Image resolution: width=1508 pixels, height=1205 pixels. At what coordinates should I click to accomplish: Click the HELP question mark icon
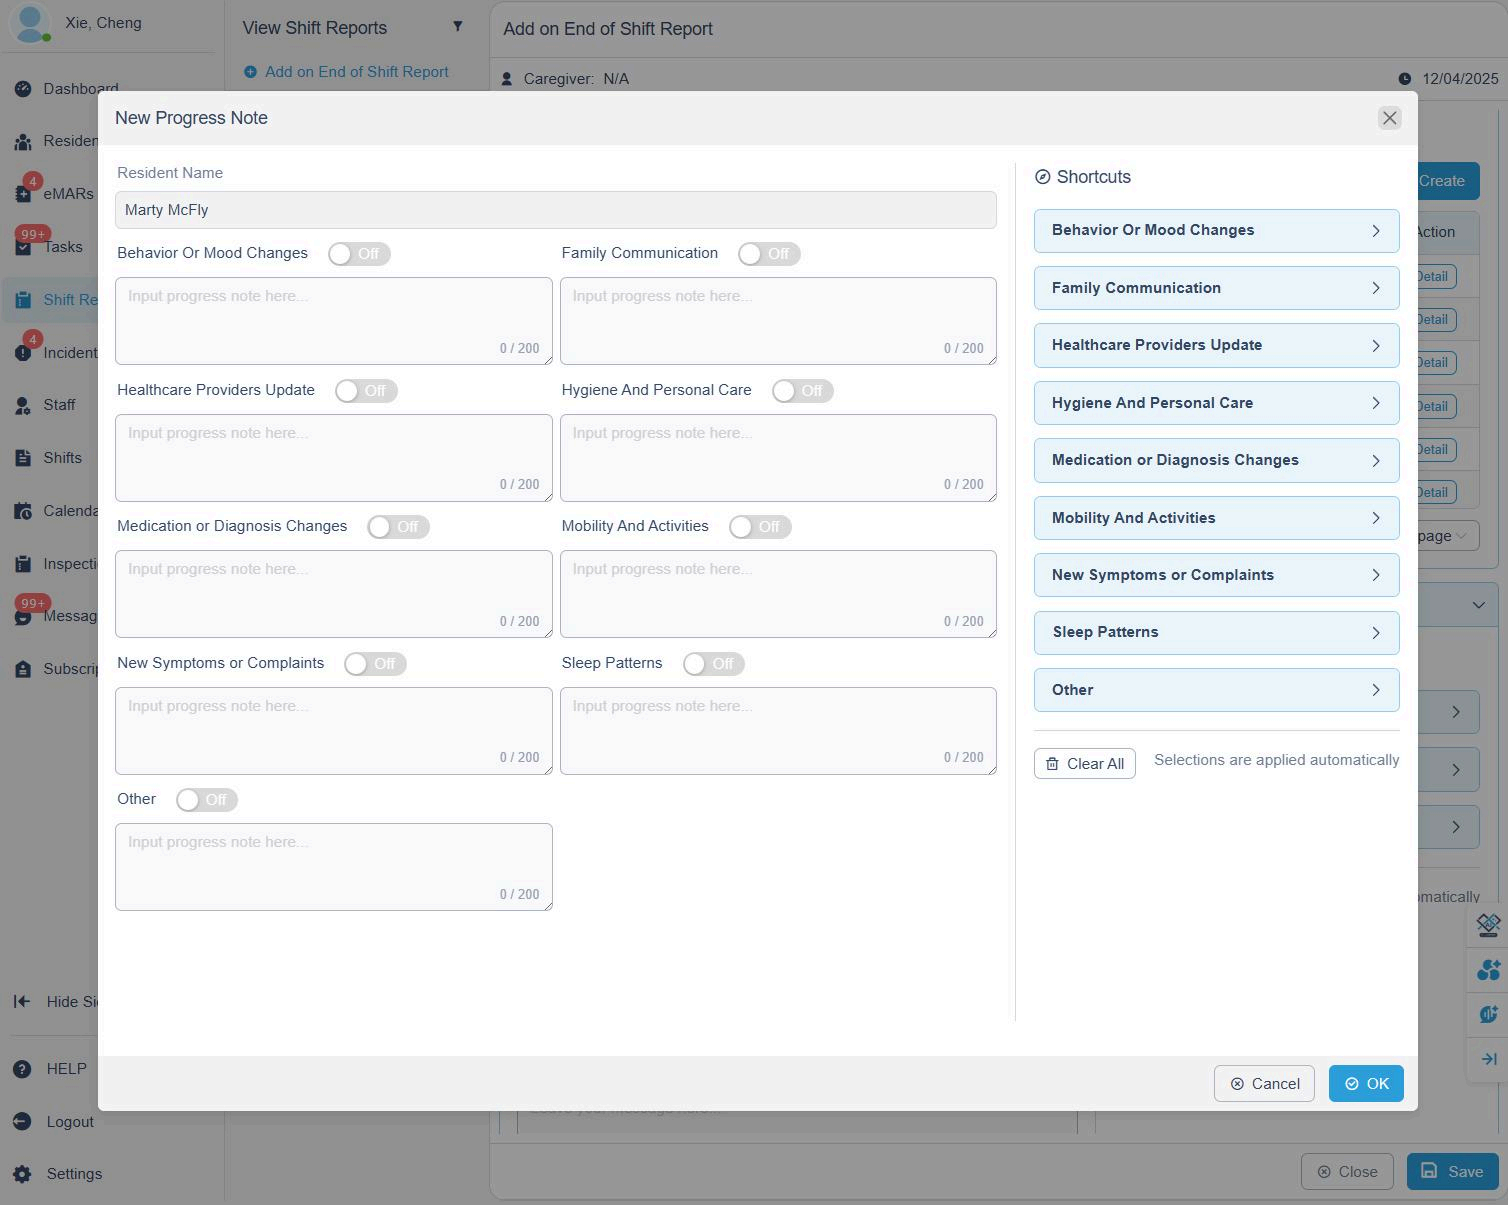(x=23, y=1069)
